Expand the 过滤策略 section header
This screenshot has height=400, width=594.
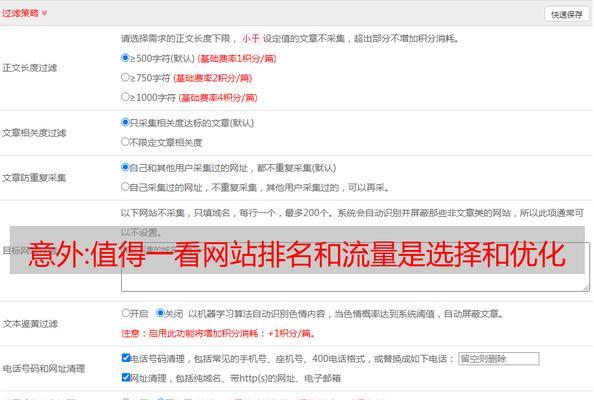pyautogui.click(x=24, y=13)
